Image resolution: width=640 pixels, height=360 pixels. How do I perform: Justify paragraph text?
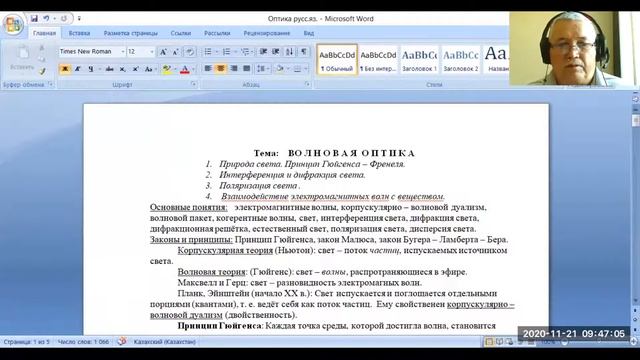pyautogui.click(x=247, y=69)
